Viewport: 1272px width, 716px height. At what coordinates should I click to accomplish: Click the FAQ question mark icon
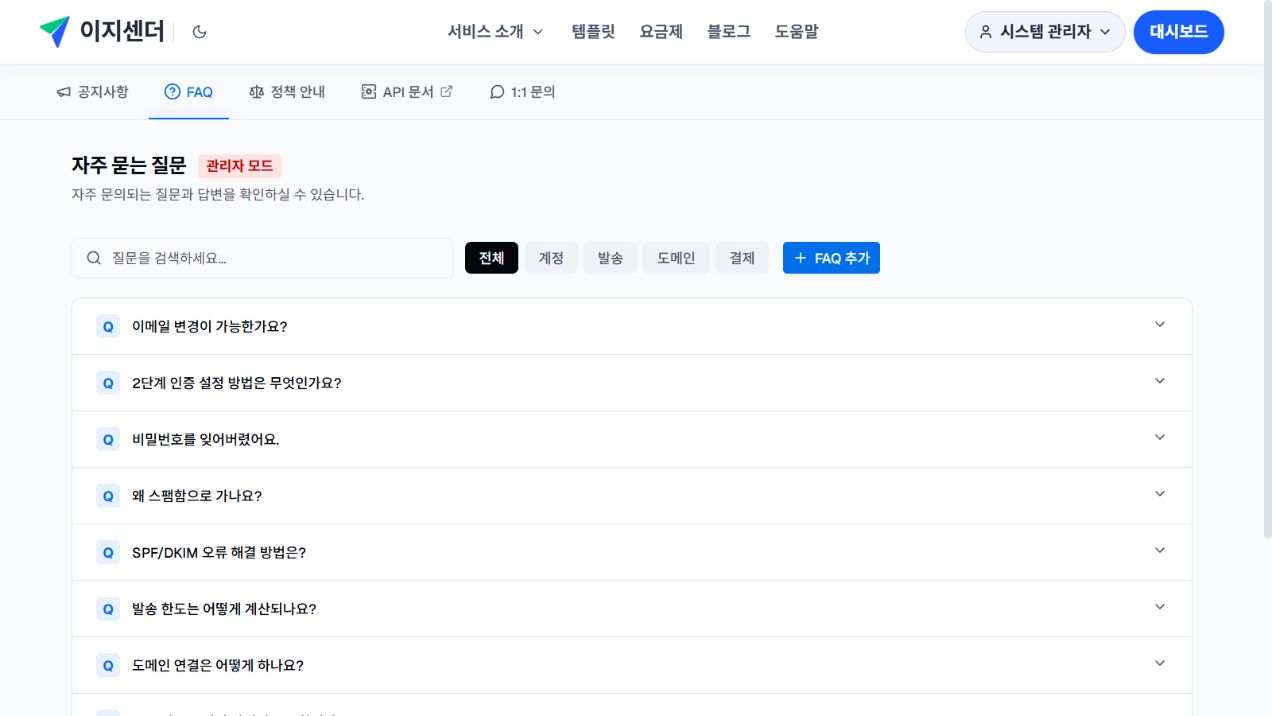pyautogui.click(x=172, y=92)
